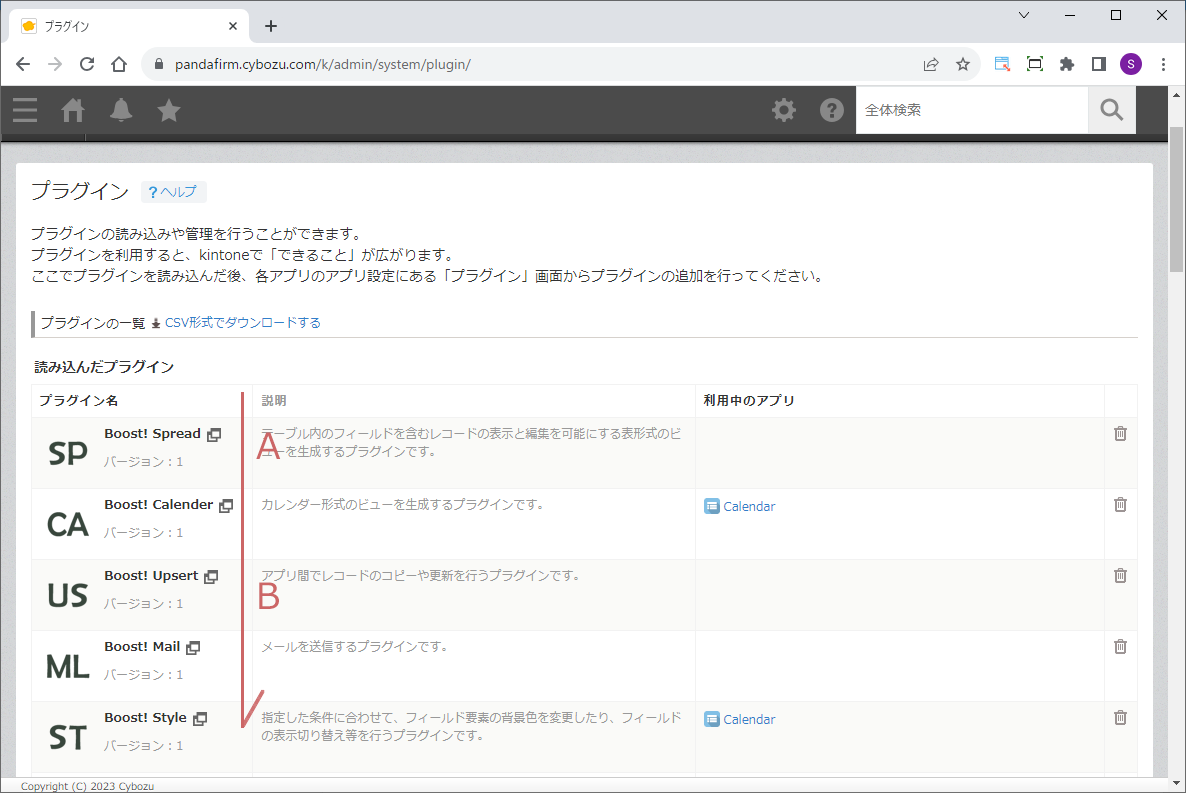Open the notifications bell icon
1186x793 pixels.
point(121,110)
